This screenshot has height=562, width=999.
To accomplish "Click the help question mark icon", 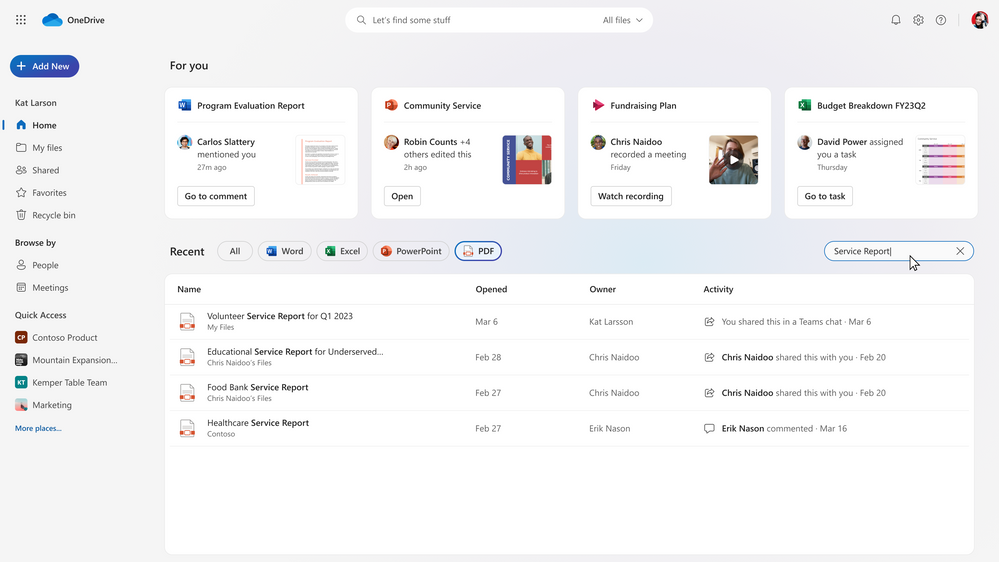I will click(x=941, y=20).
